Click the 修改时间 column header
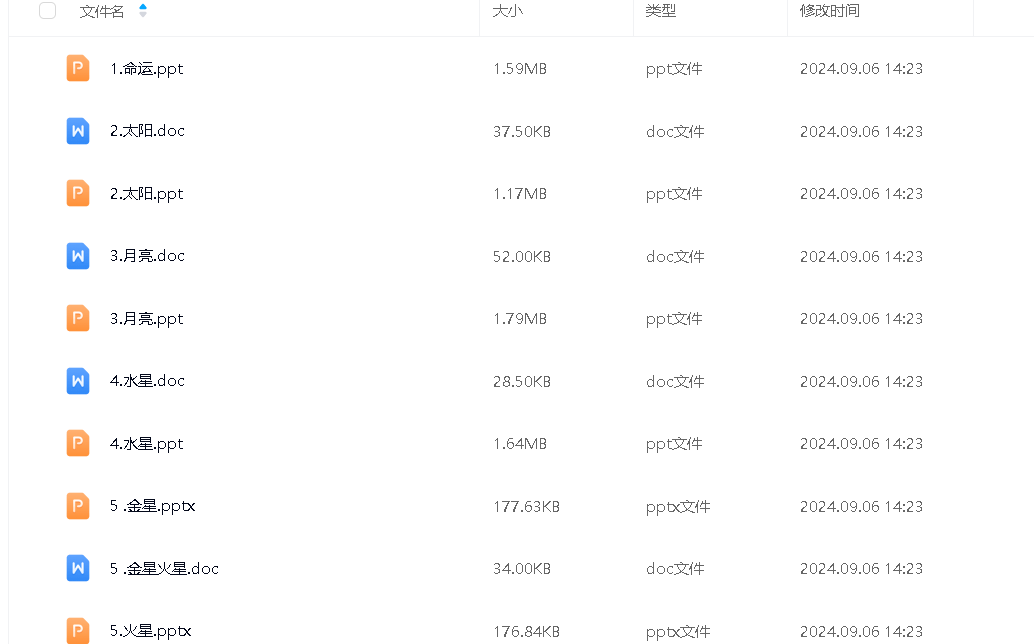This screenshot has width=1034, height=644. tap(829, 11)
